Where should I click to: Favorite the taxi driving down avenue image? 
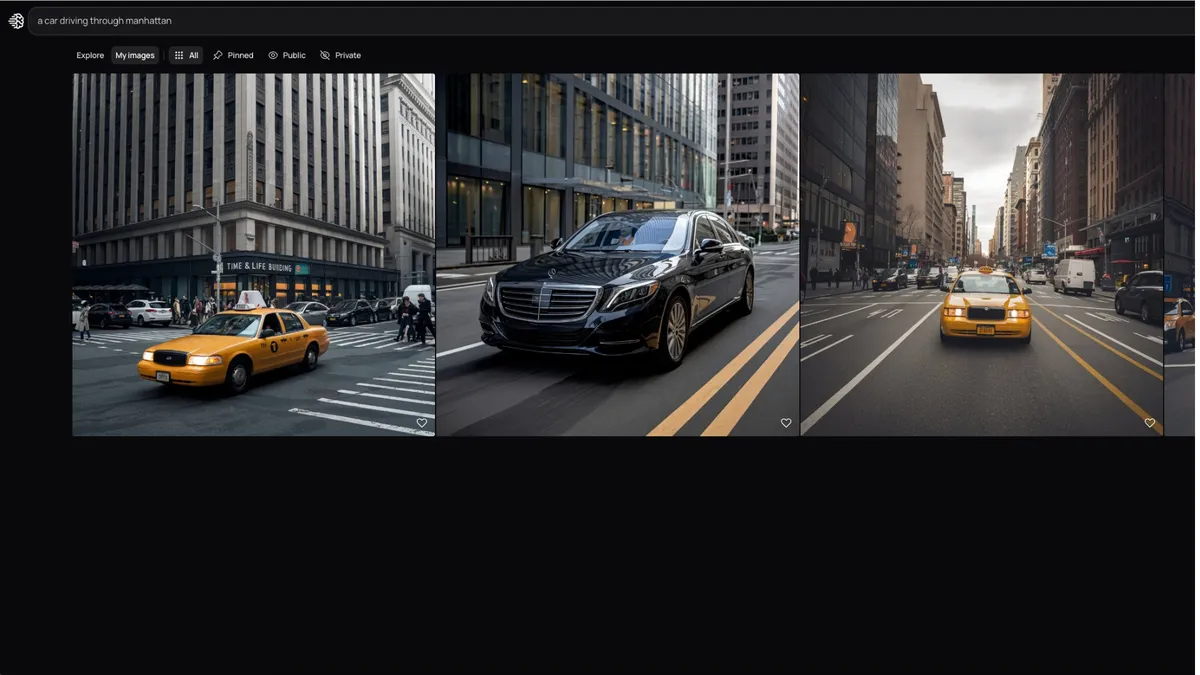click(x=1150, y=423)
